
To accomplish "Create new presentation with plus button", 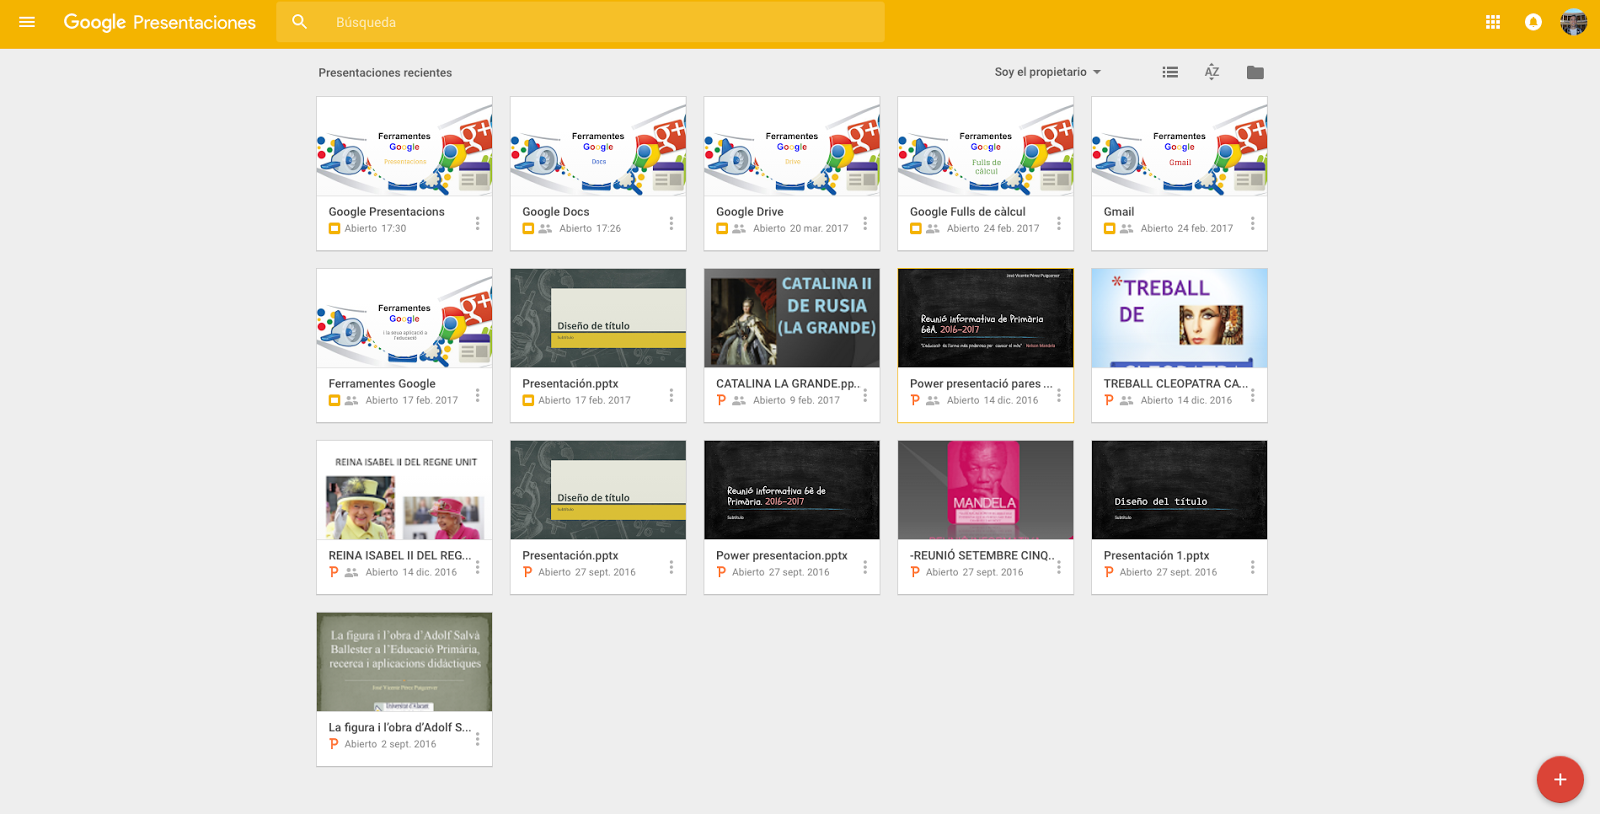I will point(1560,780).
